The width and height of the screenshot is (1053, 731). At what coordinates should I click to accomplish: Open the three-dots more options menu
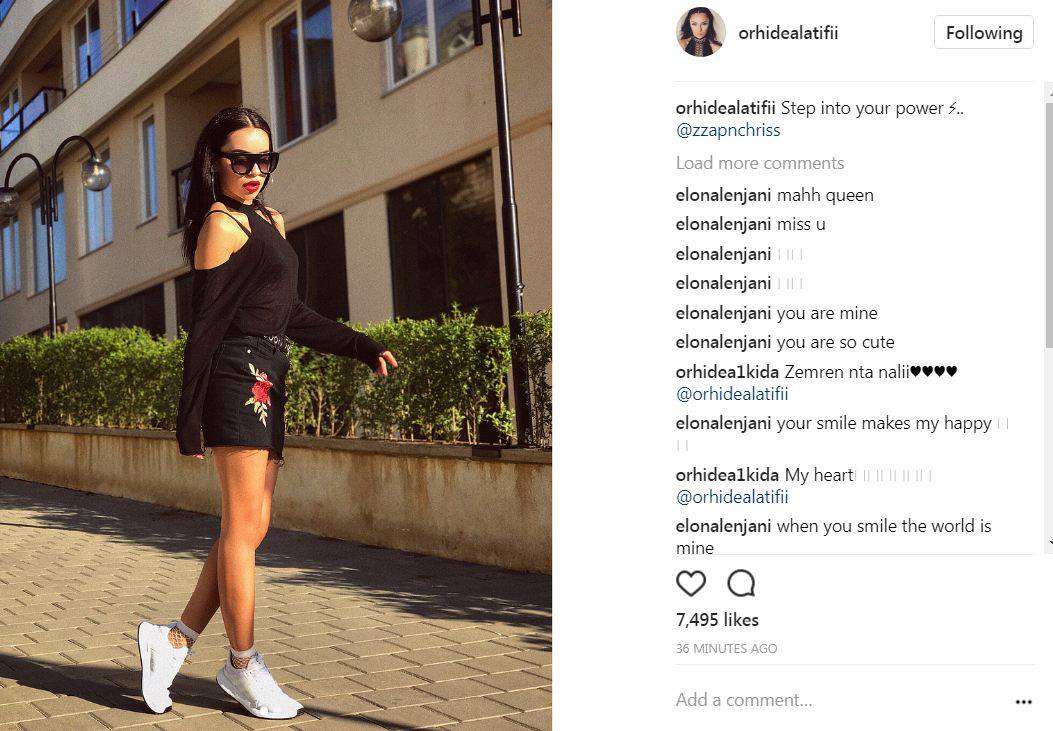coord(1023,702)
